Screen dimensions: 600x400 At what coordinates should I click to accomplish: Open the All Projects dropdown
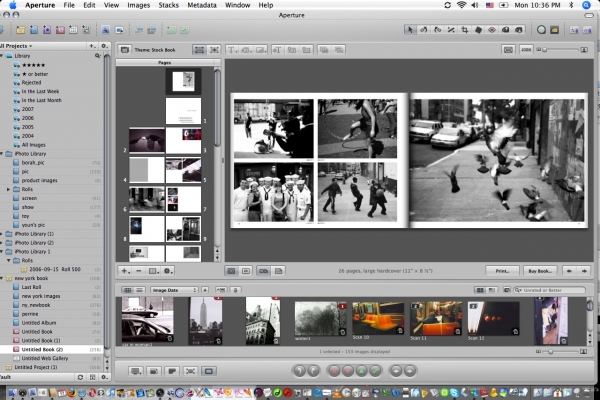tap(16, 46)
